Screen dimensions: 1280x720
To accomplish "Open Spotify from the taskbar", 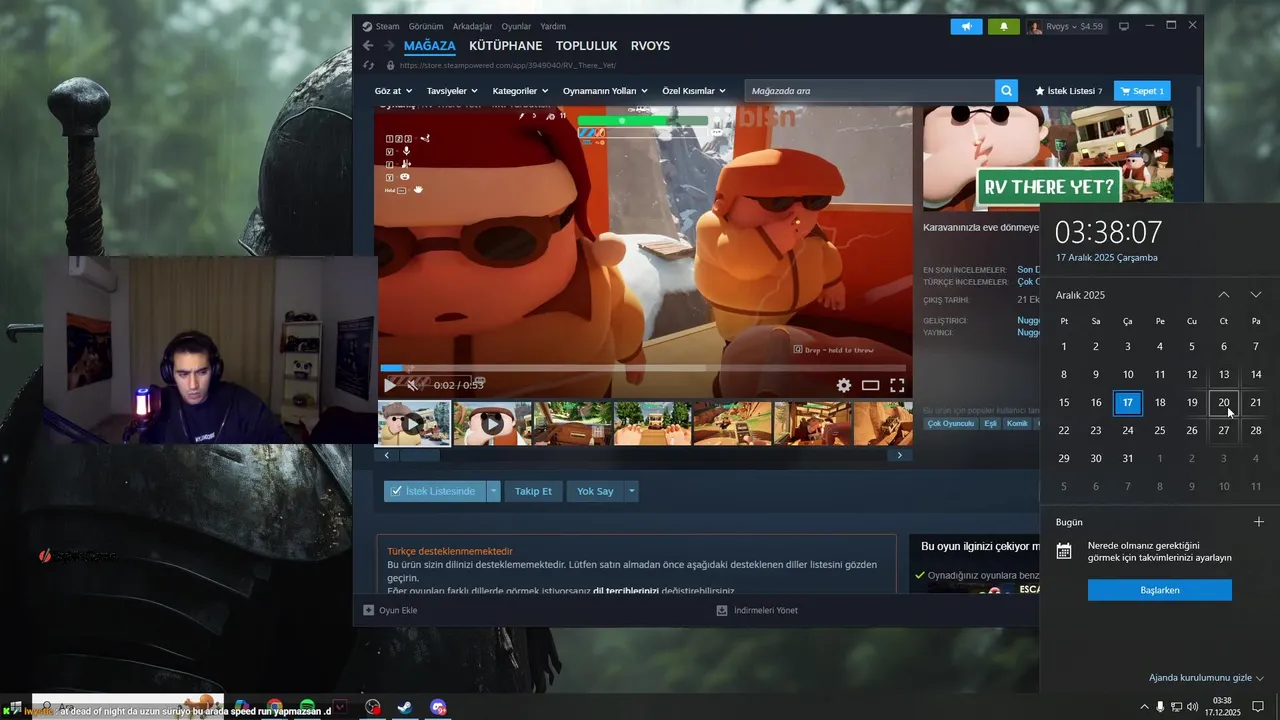I will (307, 707).
